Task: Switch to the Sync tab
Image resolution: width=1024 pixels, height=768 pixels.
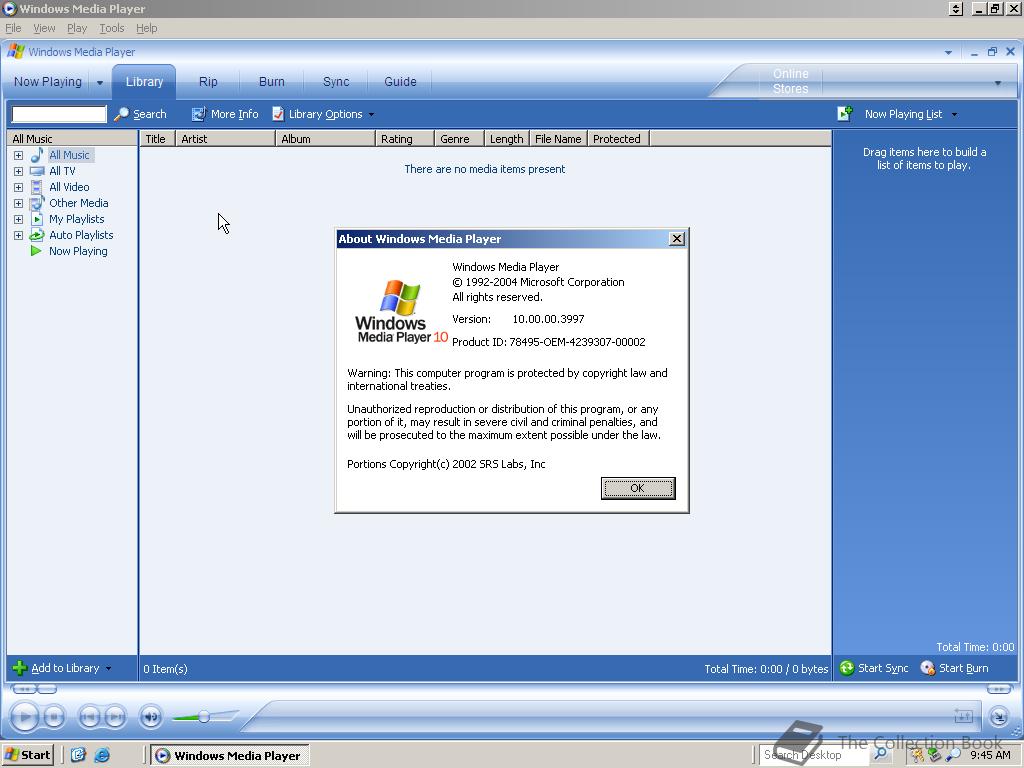Action: (336, 82)
